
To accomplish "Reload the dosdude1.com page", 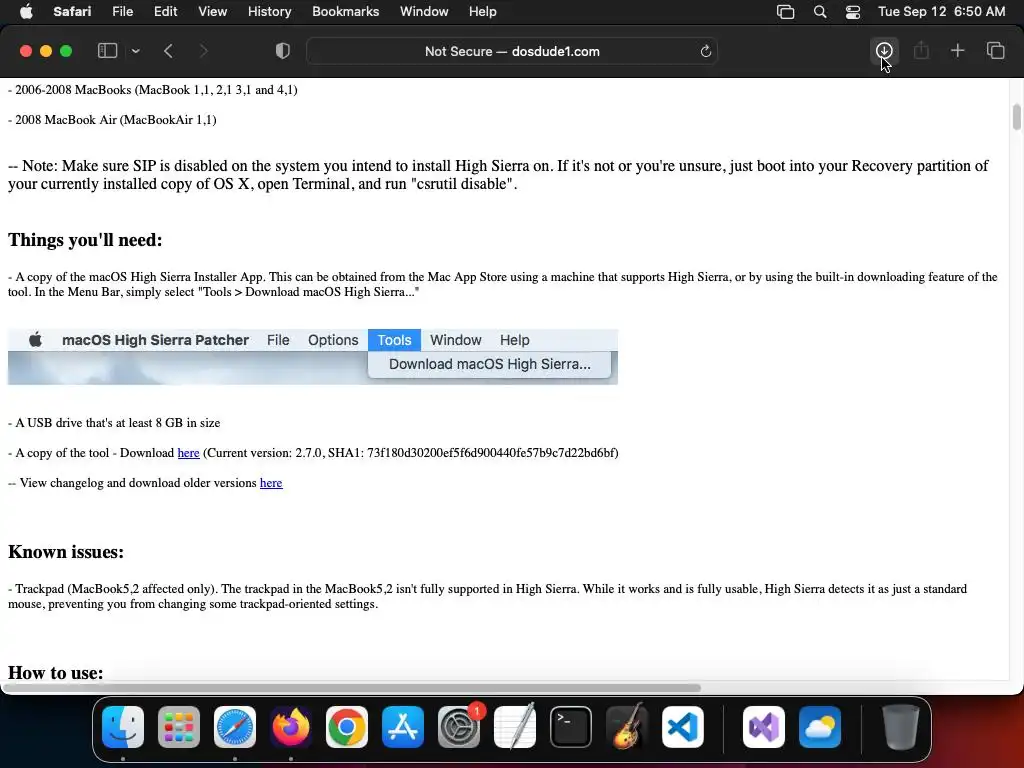I will (705, 52).
